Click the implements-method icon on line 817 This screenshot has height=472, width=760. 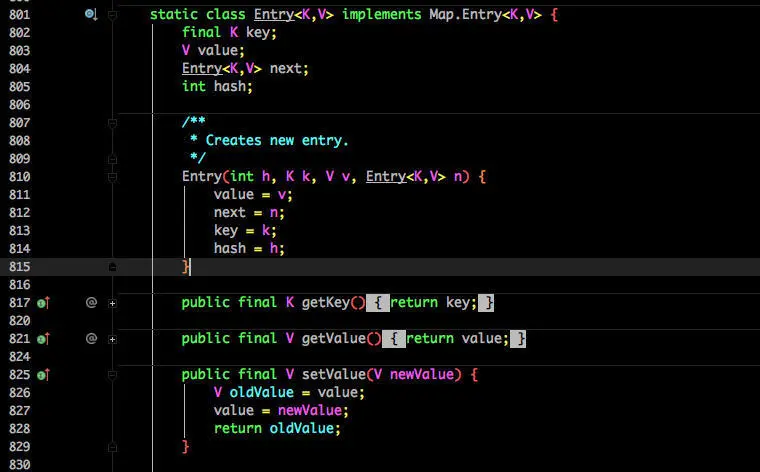[43, 303]
